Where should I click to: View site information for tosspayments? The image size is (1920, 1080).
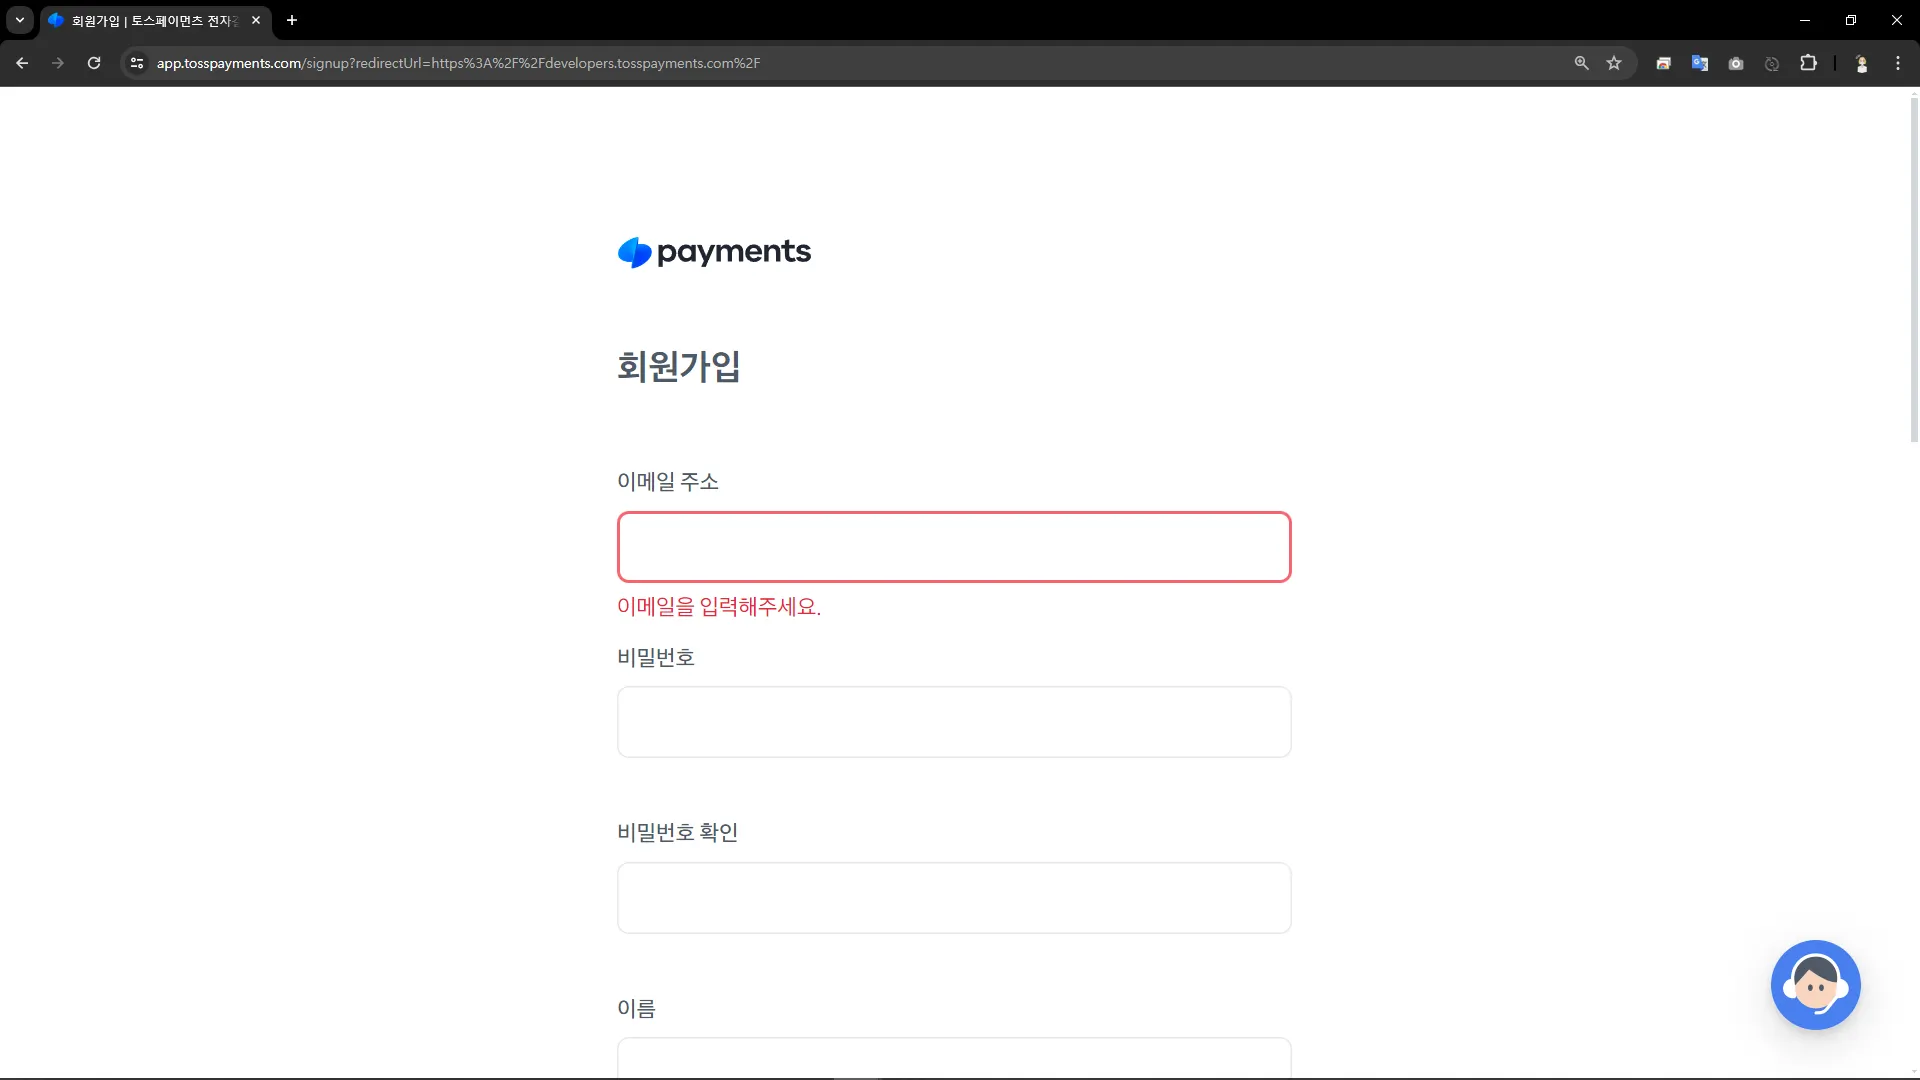pyautogui.click(x=137, y=63)
